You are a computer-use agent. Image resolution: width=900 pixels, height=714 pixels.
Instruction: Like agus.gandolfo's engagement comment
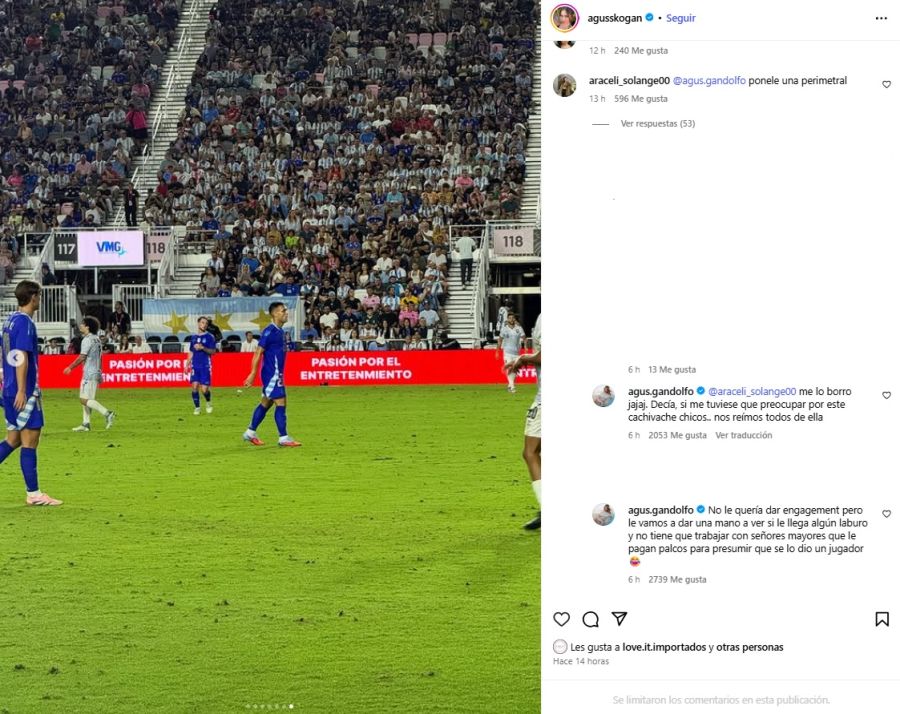pyautogui.click(x=886, y=514)
